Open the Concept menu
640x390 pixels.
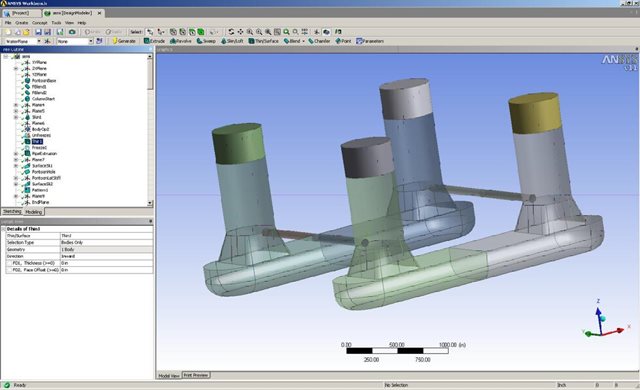pyautogui.click(x=40, y=23)
